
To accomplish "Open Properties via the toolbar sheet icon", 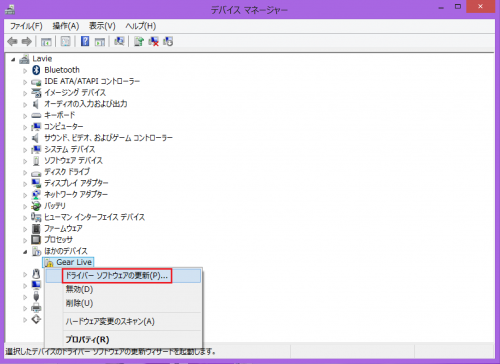I will (66, 42).
